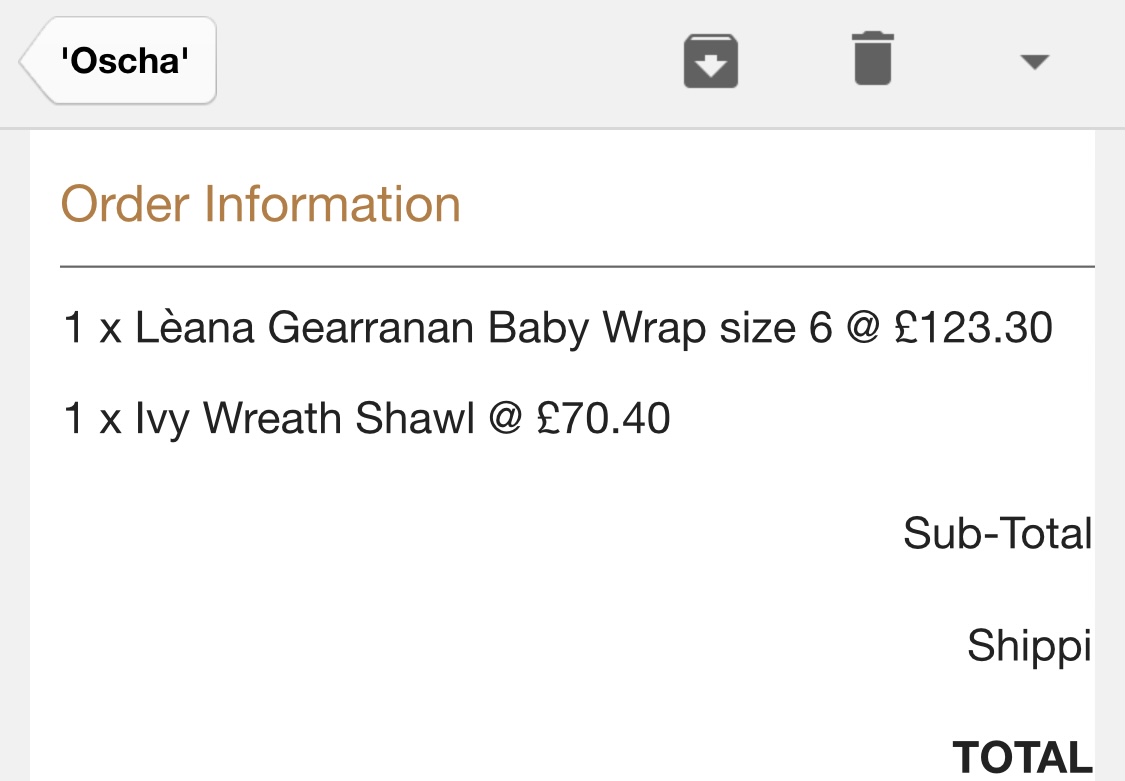Click the bold TOTAL label
This screenshot has width=1125, height=781.
[x=1021, y=758]
